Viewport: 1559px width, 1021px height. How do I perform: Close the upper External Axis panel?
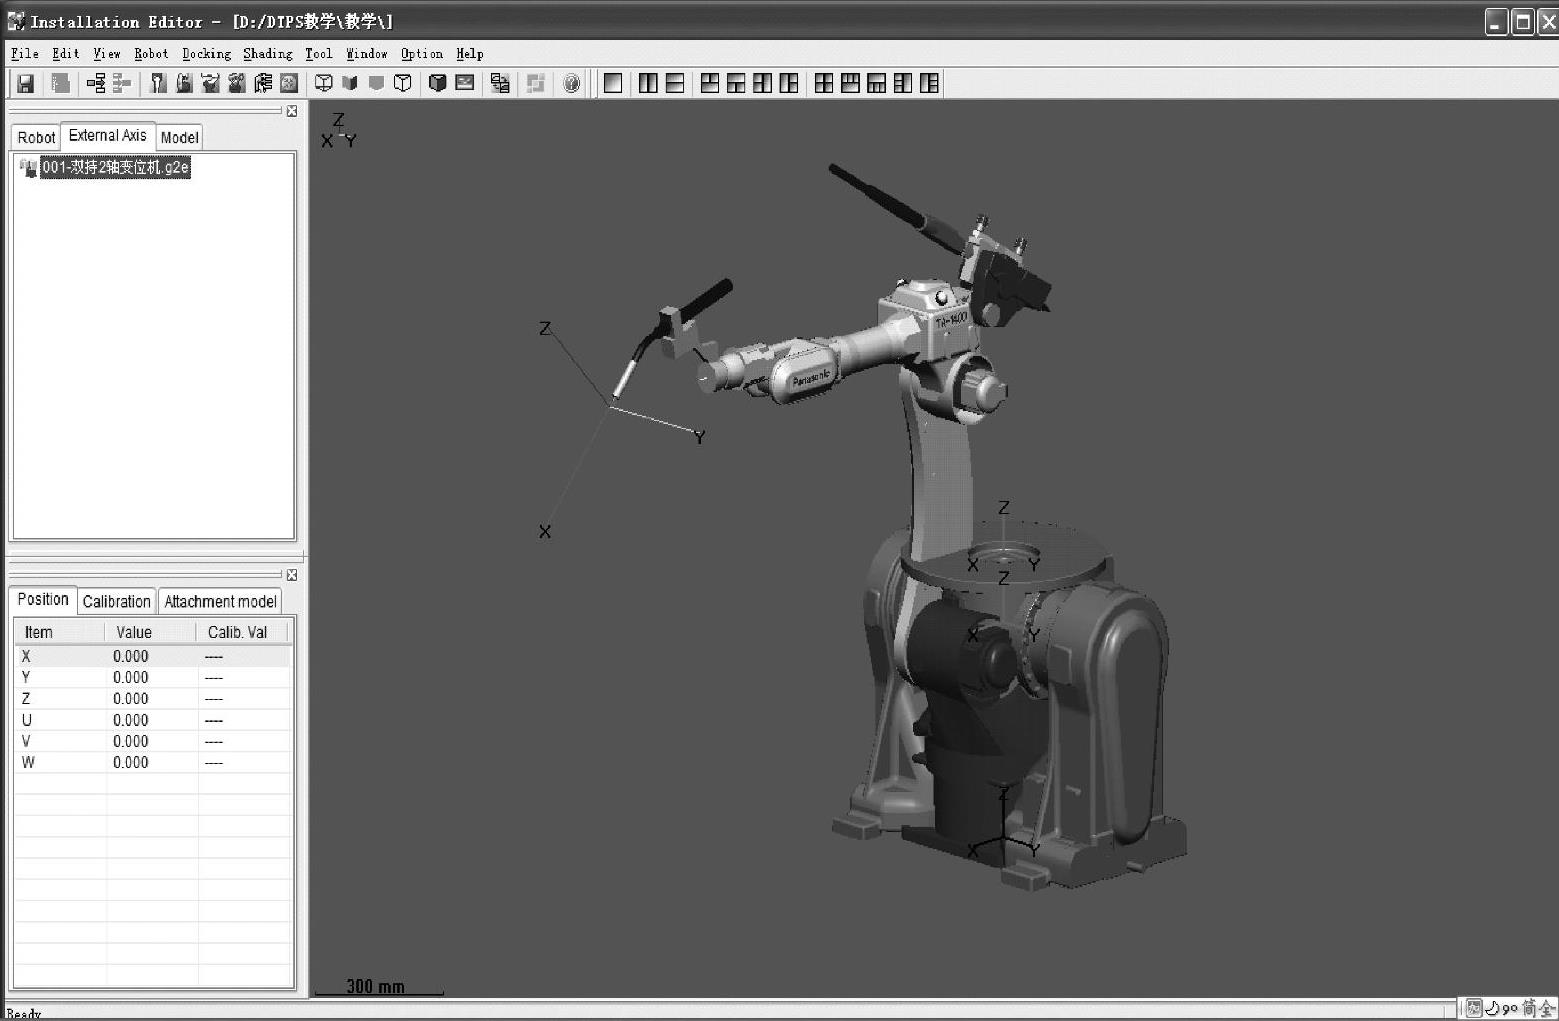tap(292, 111)
